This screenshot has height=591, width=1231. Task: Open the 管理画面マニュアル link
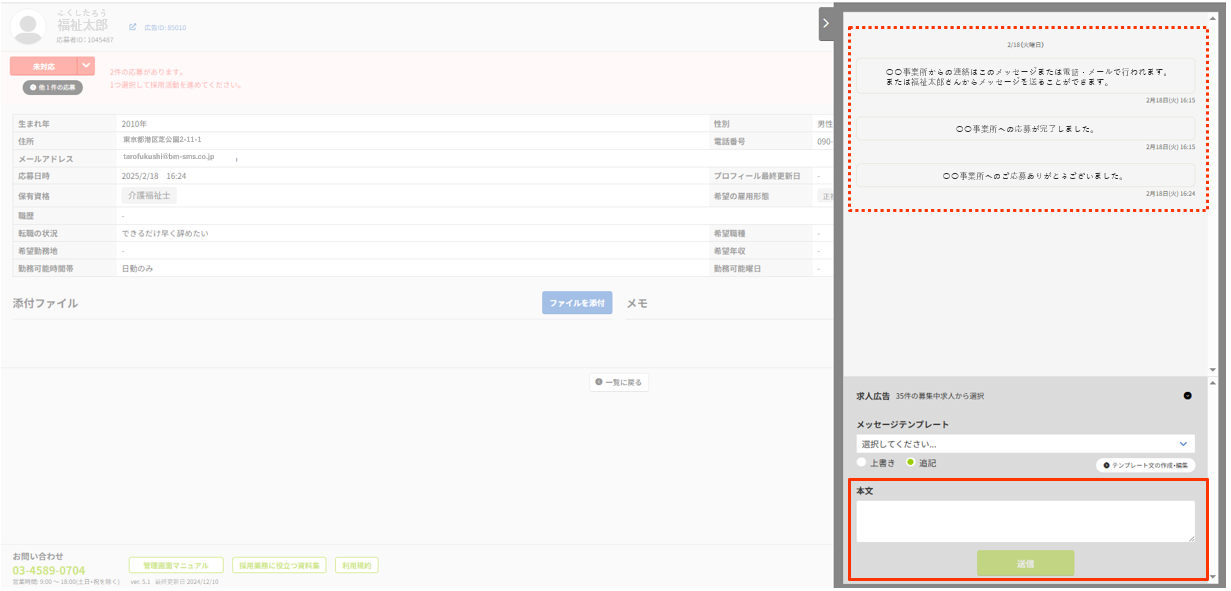(176, 566)
